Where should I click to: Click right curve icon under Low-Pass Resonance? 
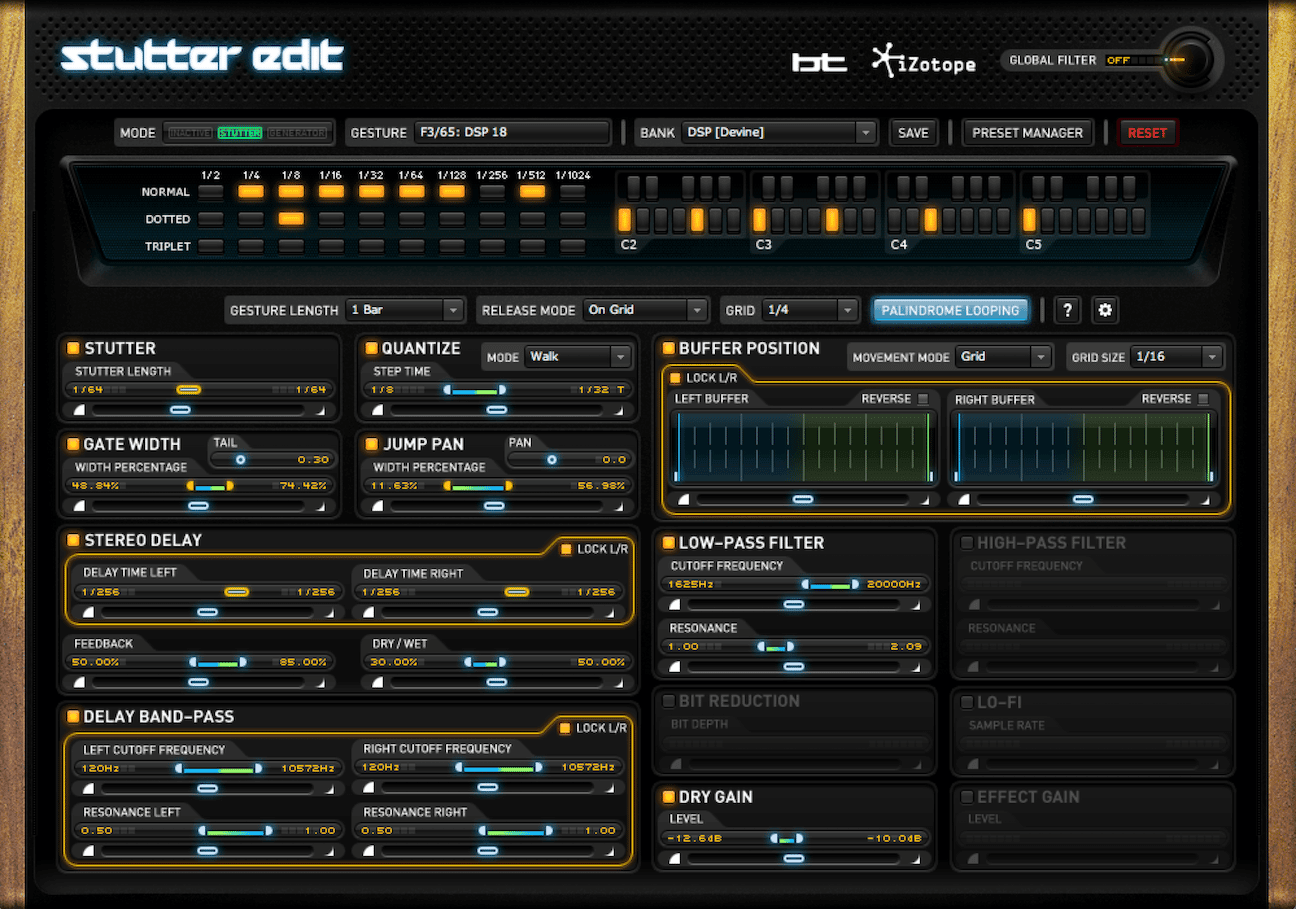click(916, 666)
